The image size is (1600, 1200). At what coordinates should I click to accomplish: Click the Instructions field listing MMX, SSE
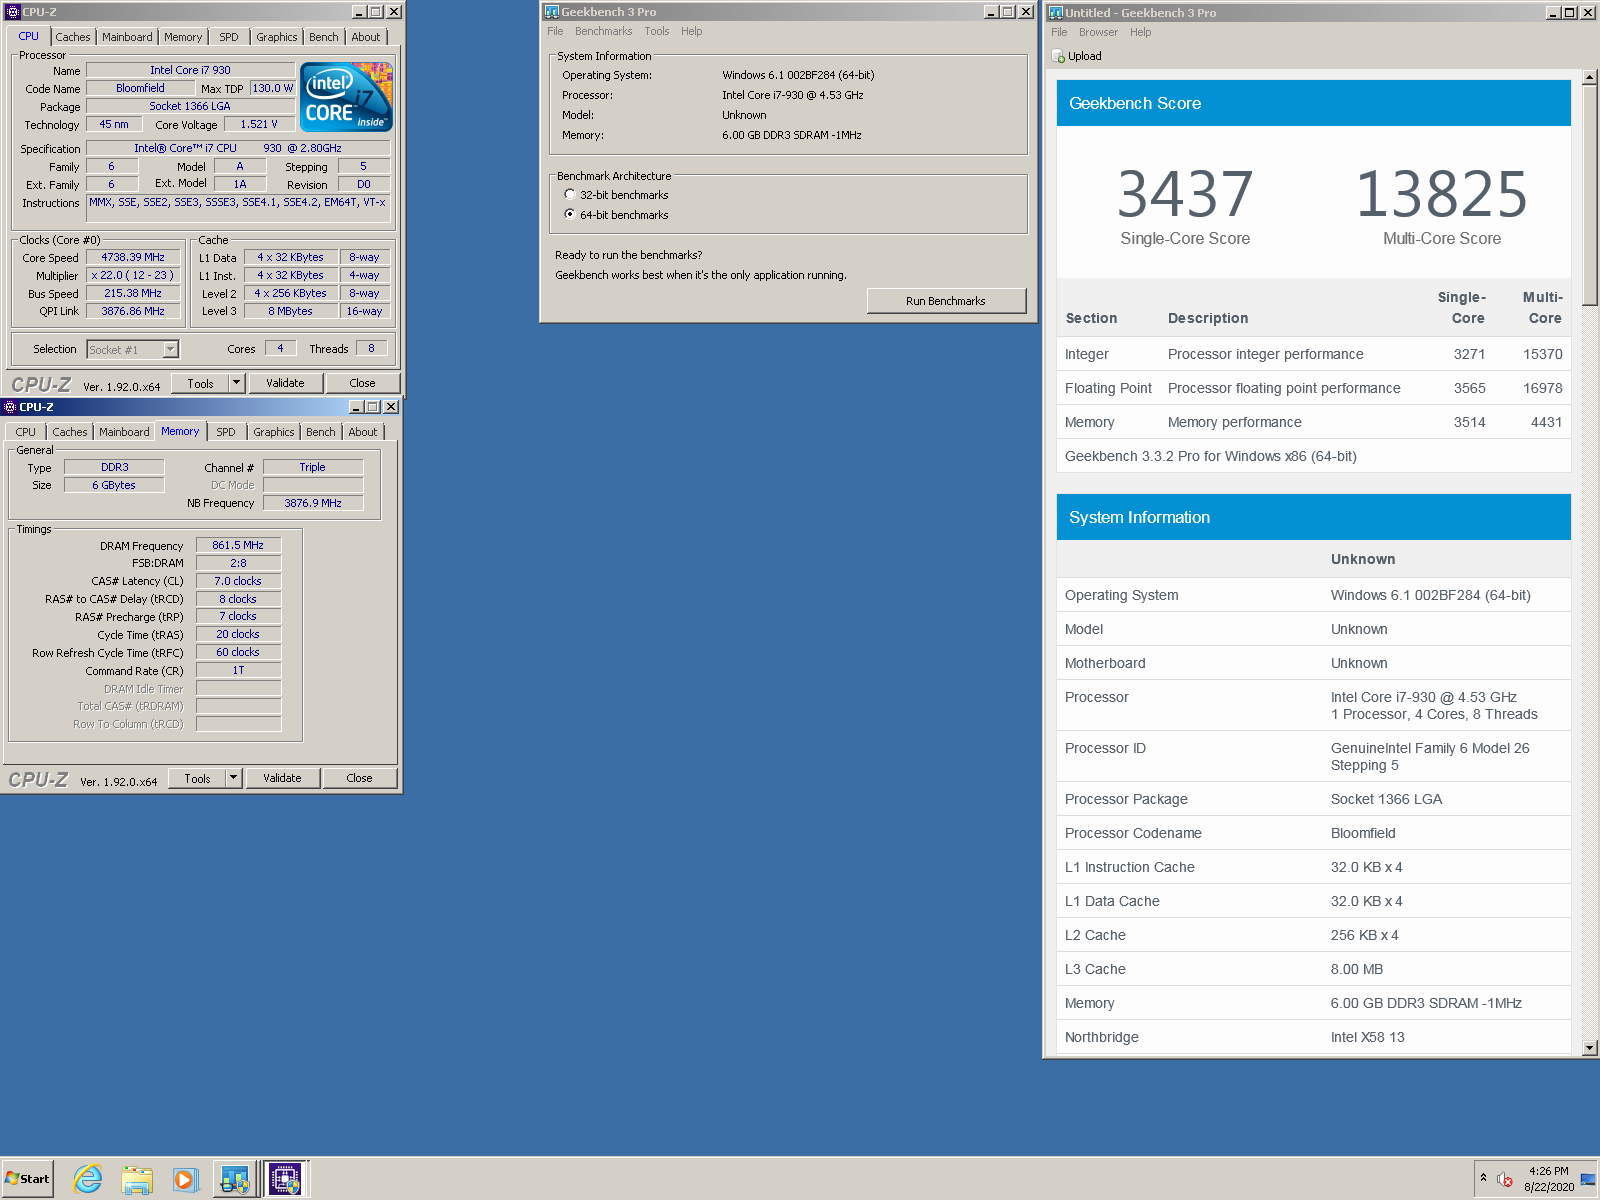click(238, 209)
